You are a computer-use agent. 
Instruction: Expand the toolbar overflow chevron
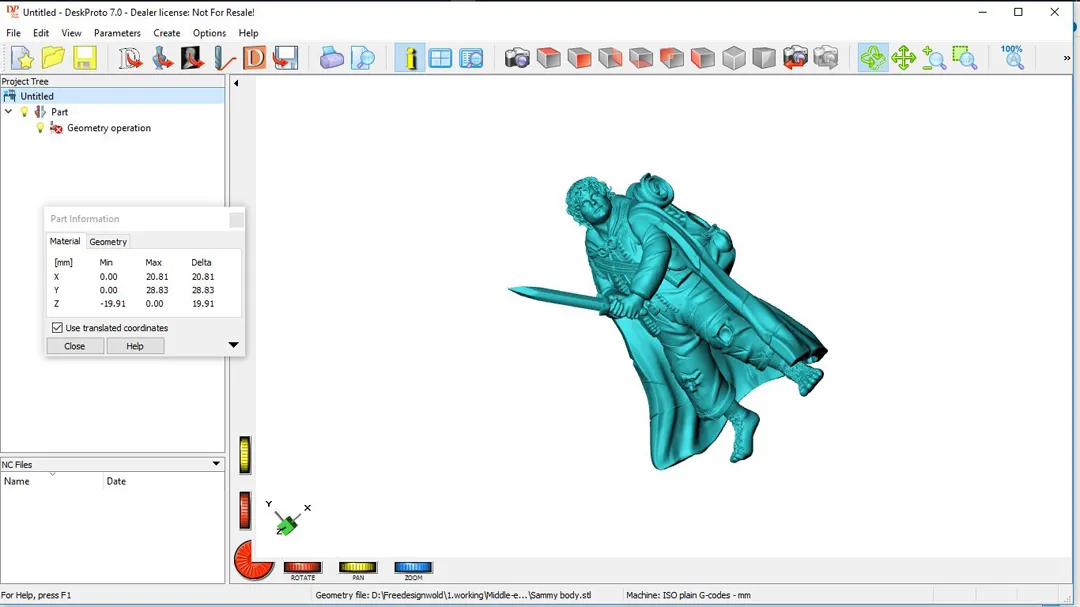click(x=1067, y=58)
